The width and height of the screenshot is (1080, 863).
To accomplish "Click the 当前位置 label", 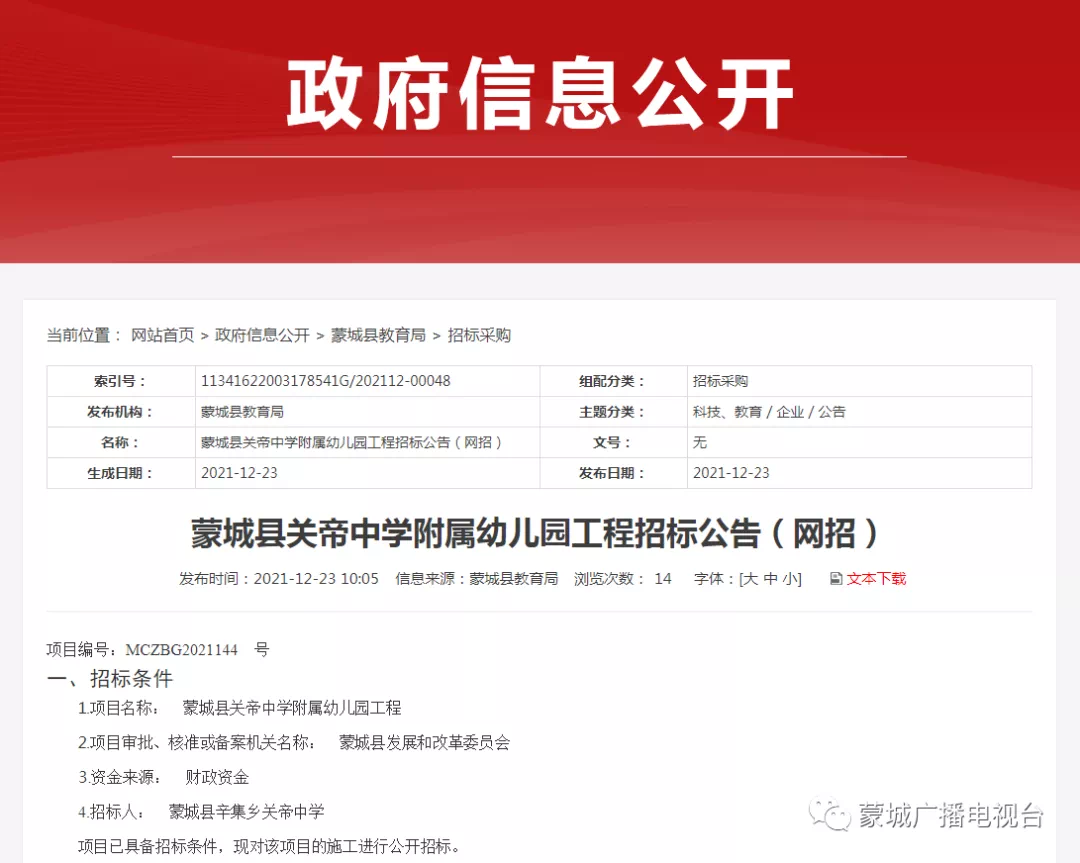I will click(x=83, y=335).
